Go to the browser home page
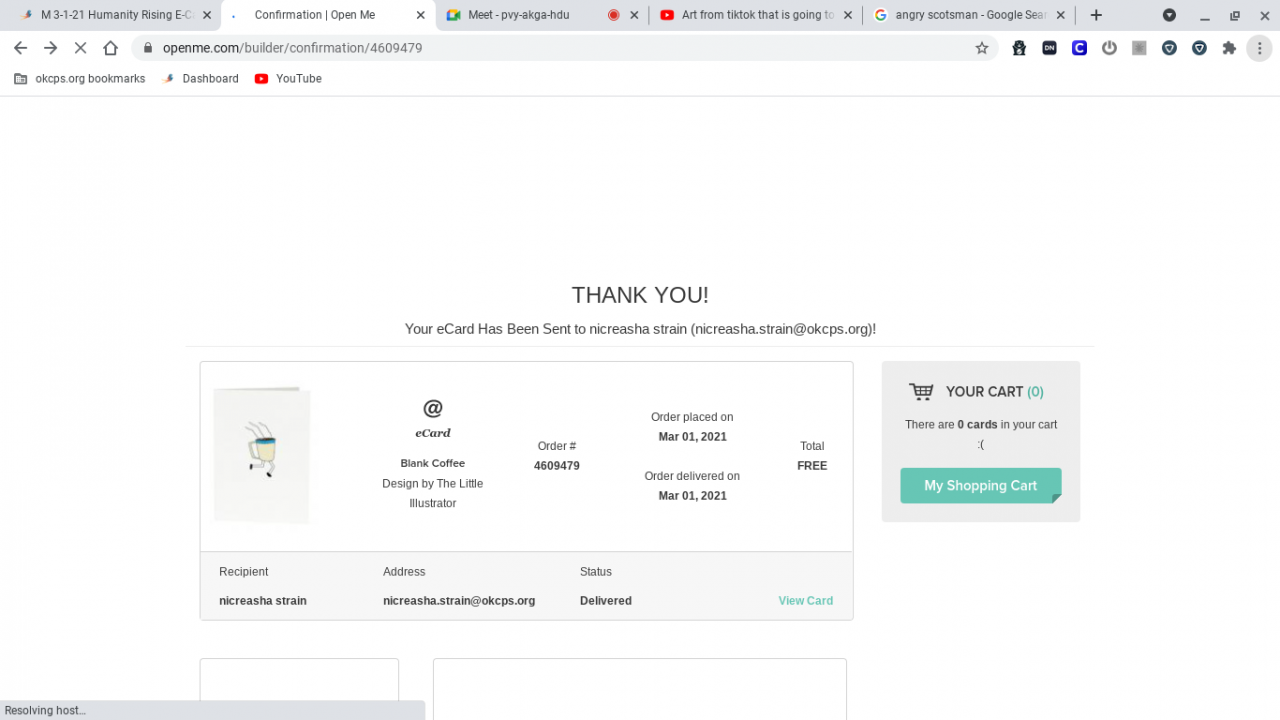This screenshot has width=1280, height=720. coord(110,48)
